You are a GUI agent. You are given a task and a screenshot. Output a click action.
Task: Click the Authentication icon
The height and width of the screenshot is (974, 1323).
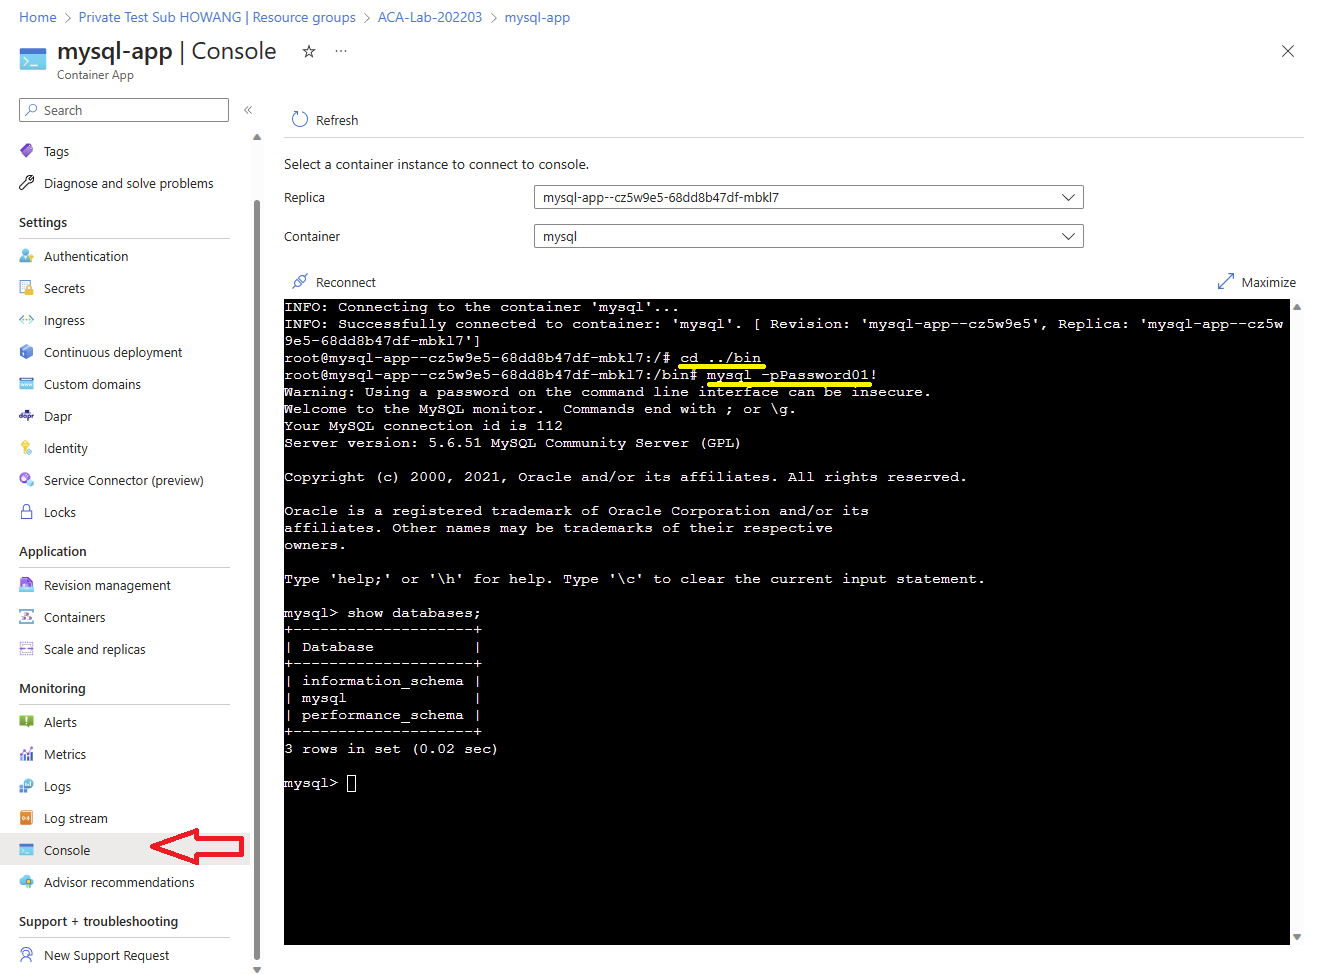click(27, 256)
